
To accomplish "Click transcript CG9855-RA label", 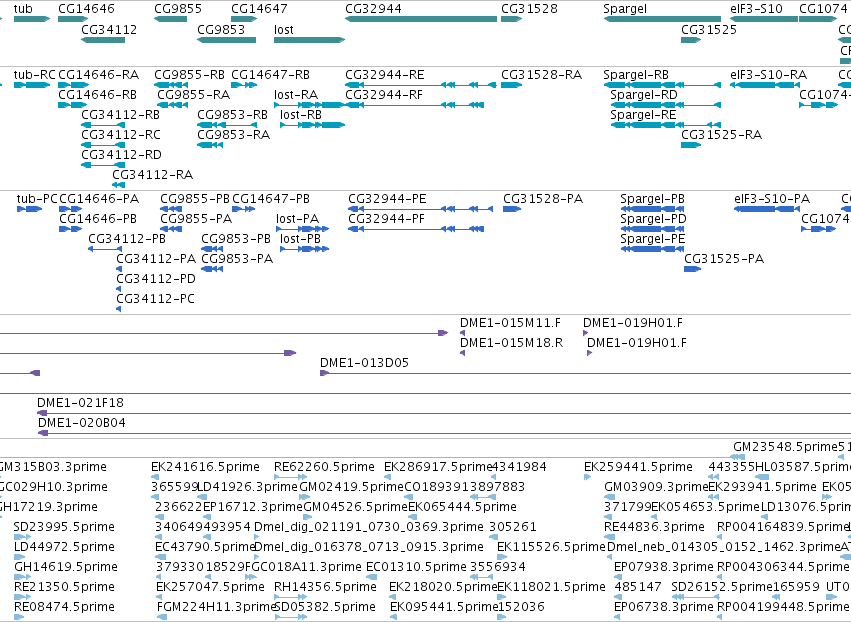I will 194,95.
